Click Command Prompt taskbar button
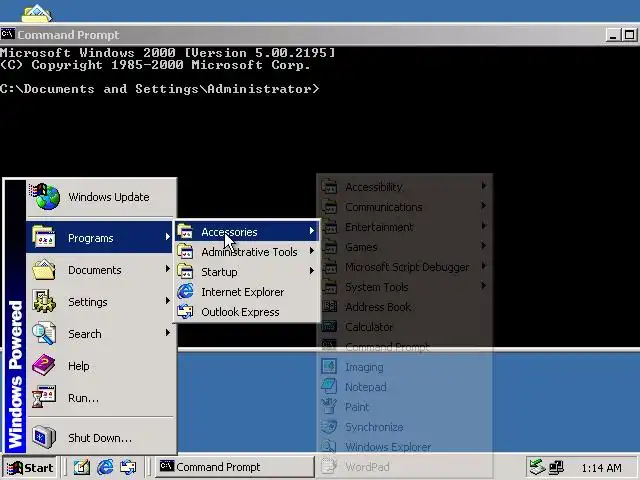Screen dimensions: 640x480 pos(235,467)
